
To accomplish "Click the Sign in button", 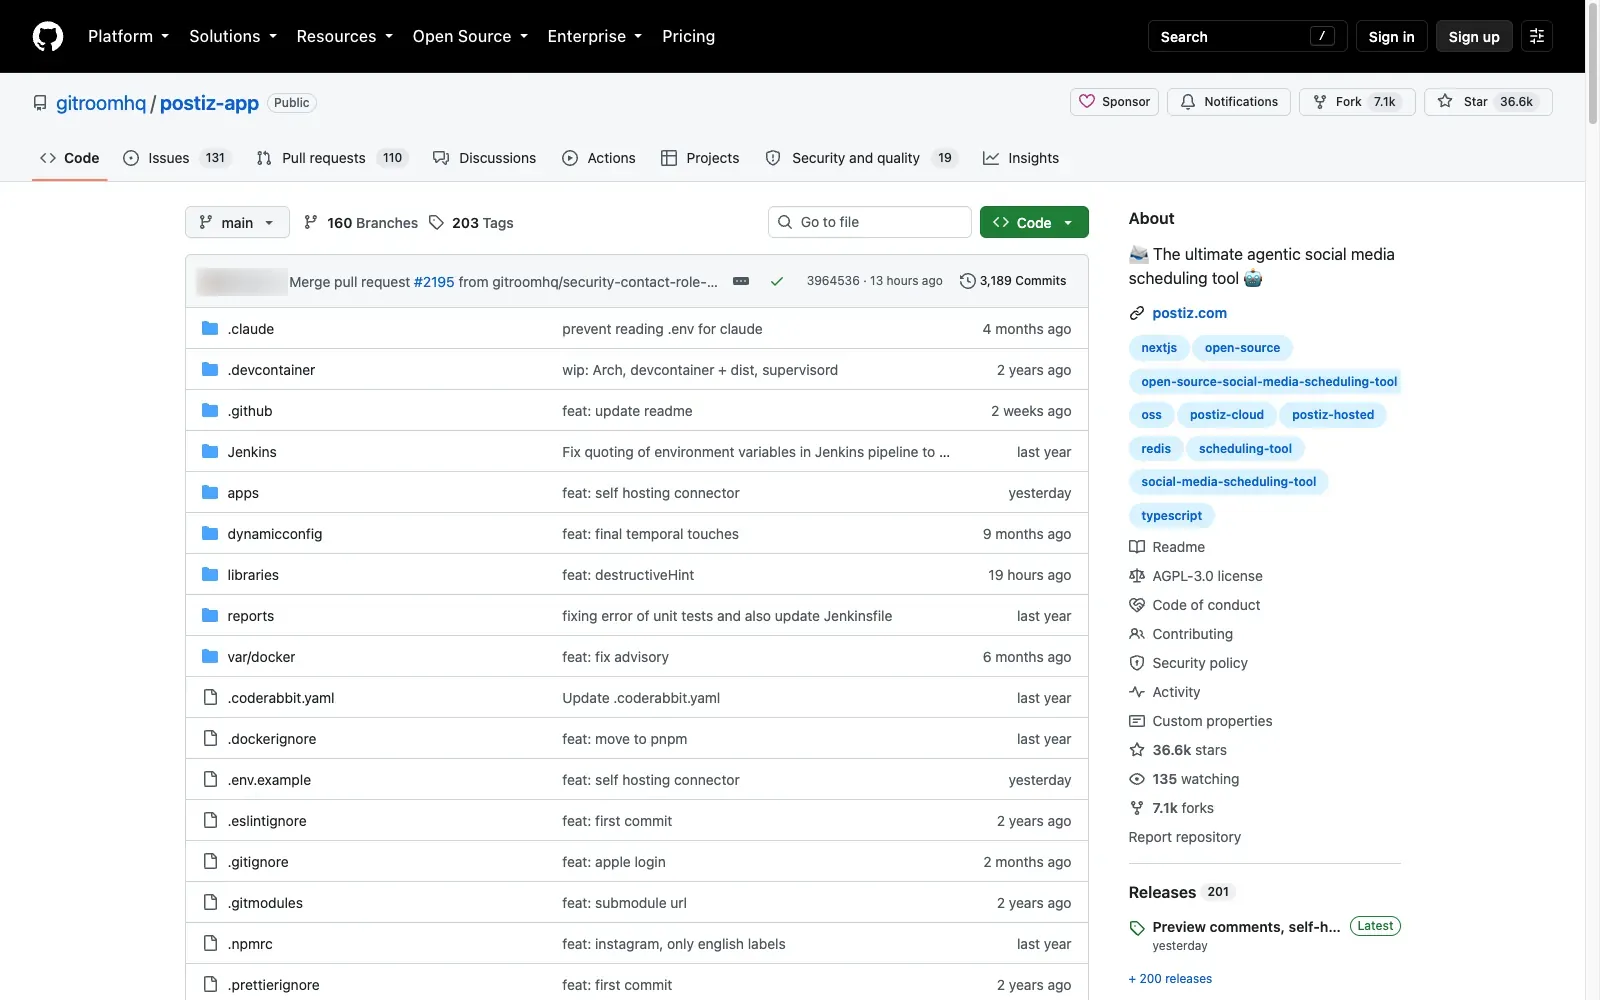I will (1391, 36).
